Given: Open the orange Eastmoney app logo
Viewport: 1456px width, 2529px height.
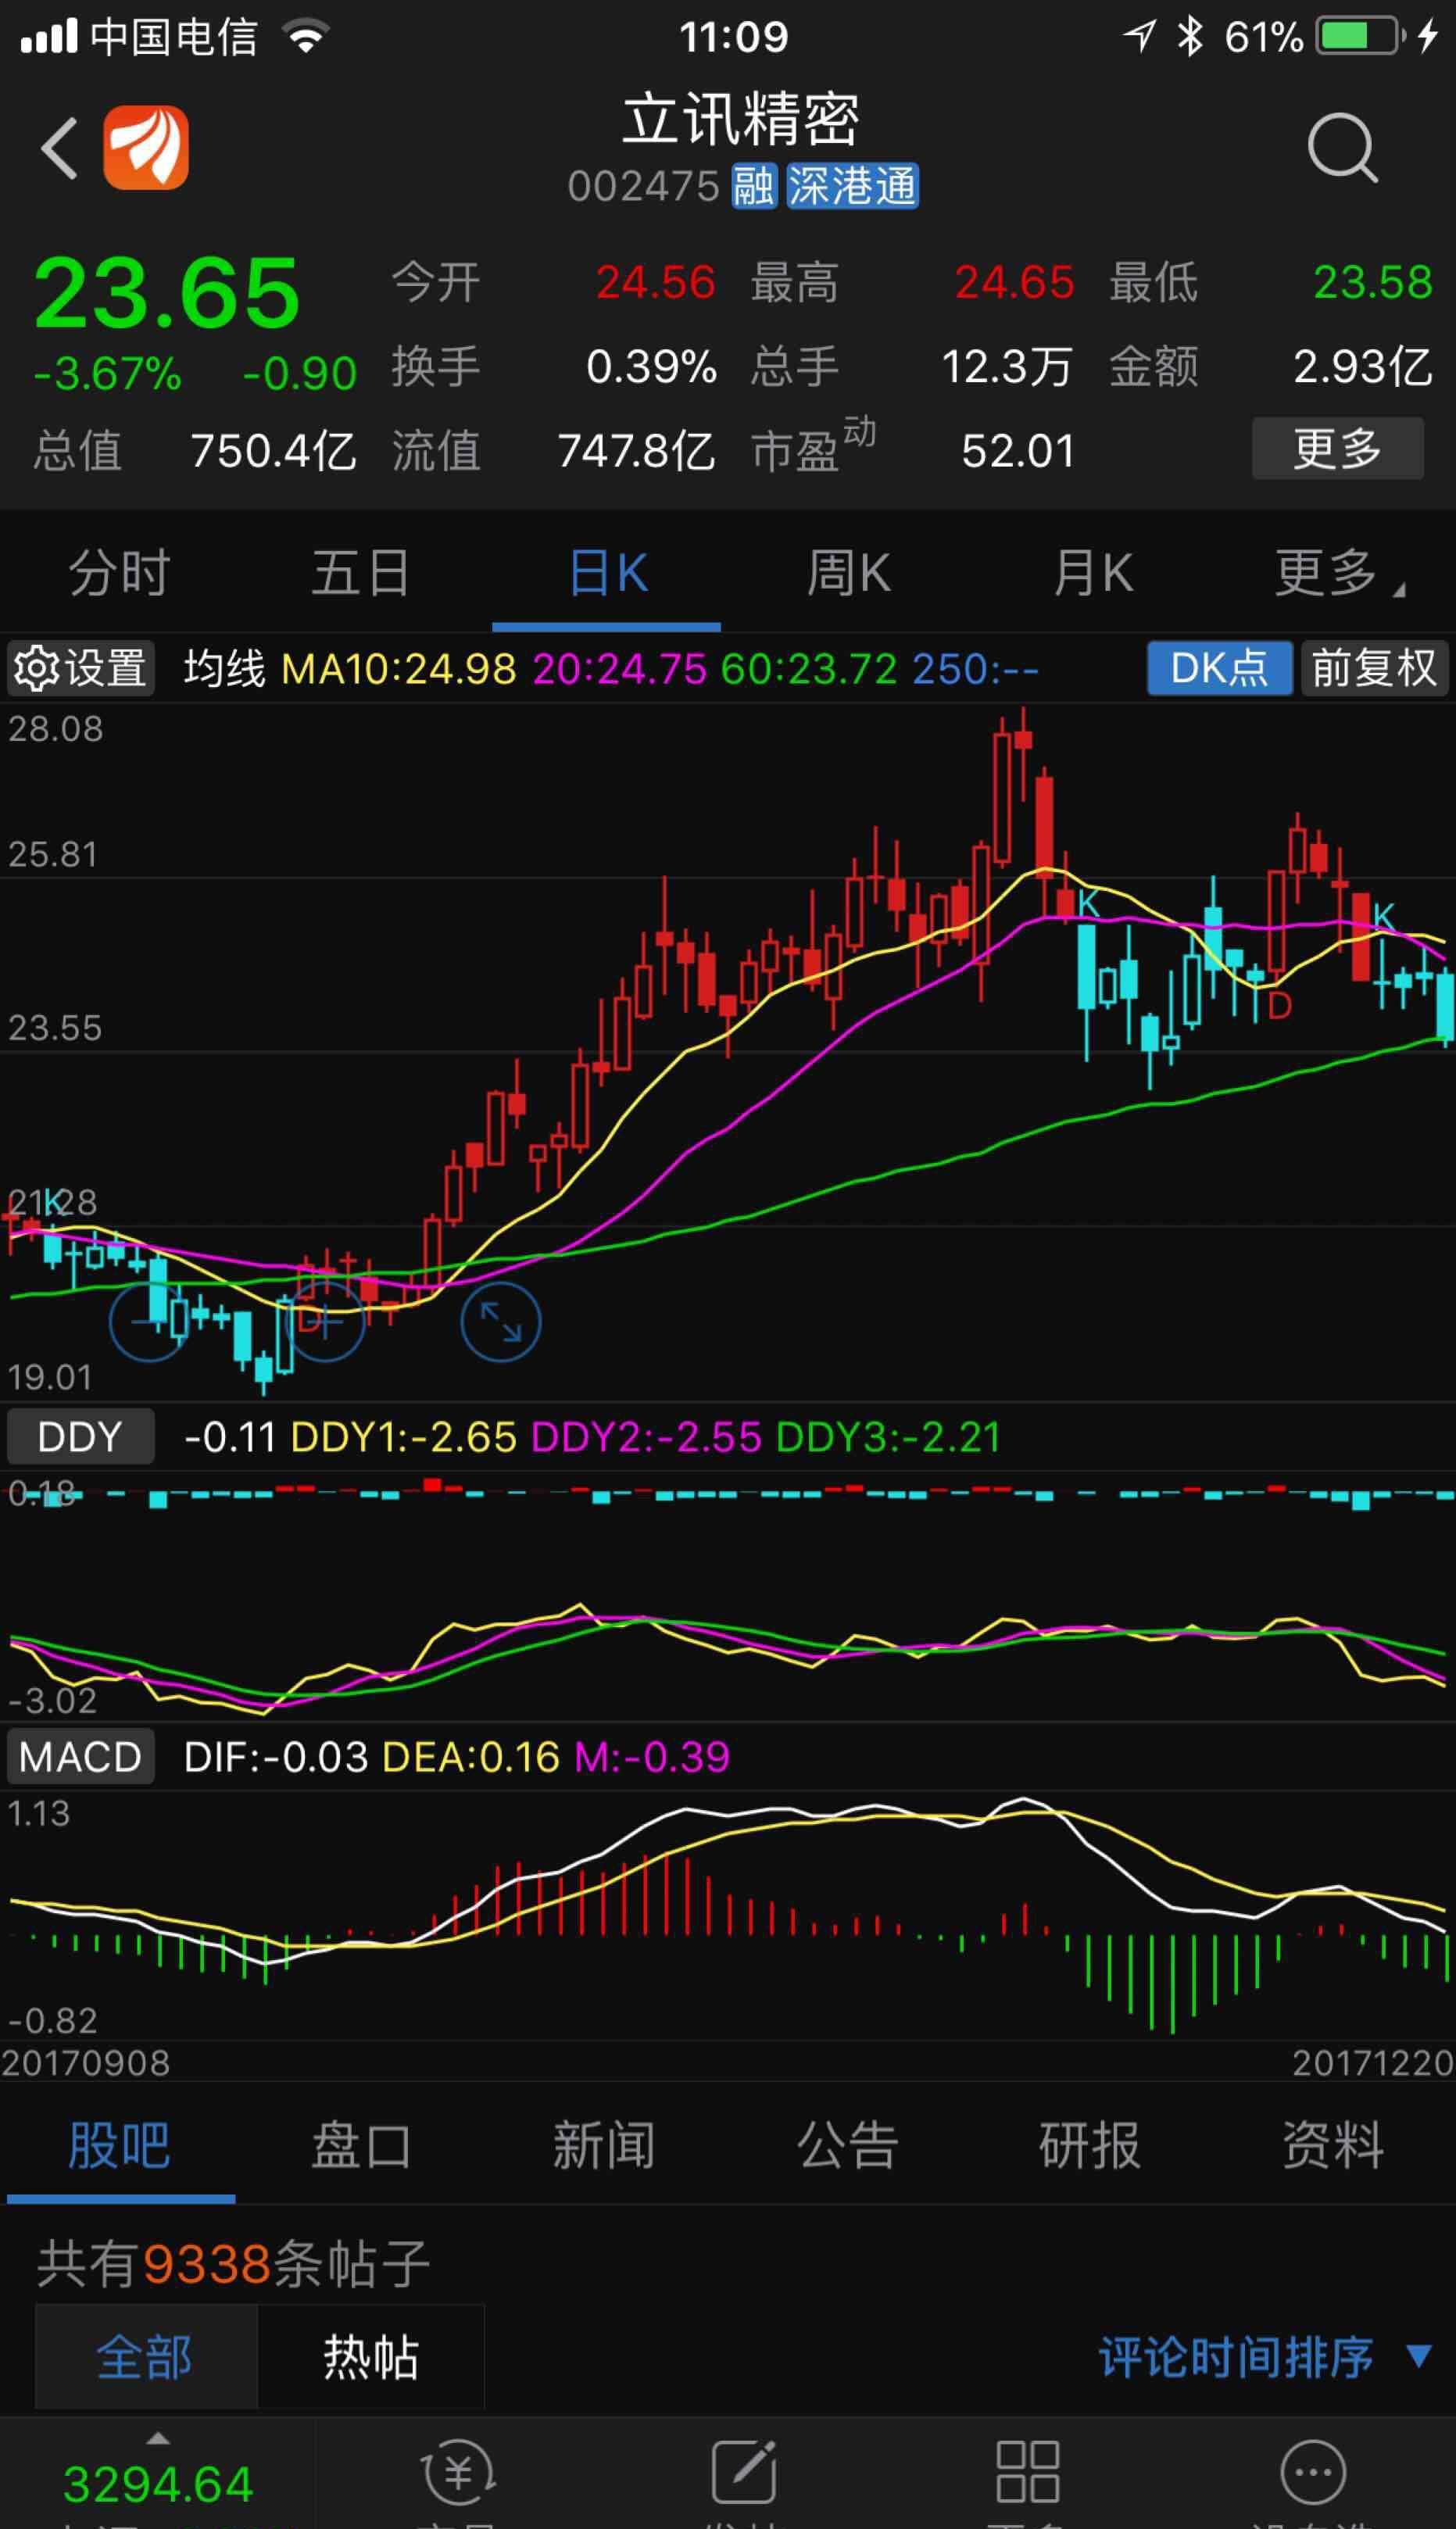Looking at the screenshot, I should click(x=146, y=147).
